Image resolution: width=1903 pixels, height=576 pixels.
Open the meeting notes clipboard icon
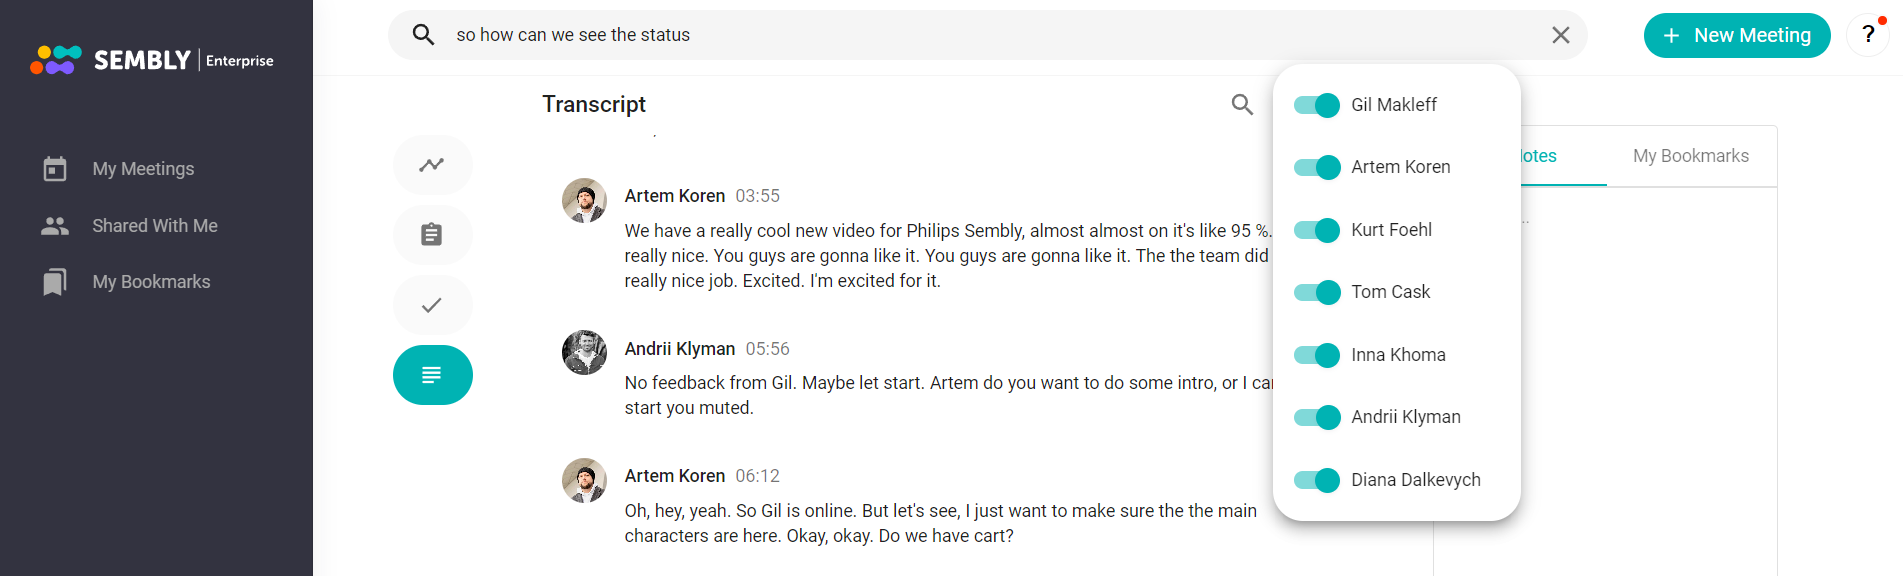tap(432, 235)
